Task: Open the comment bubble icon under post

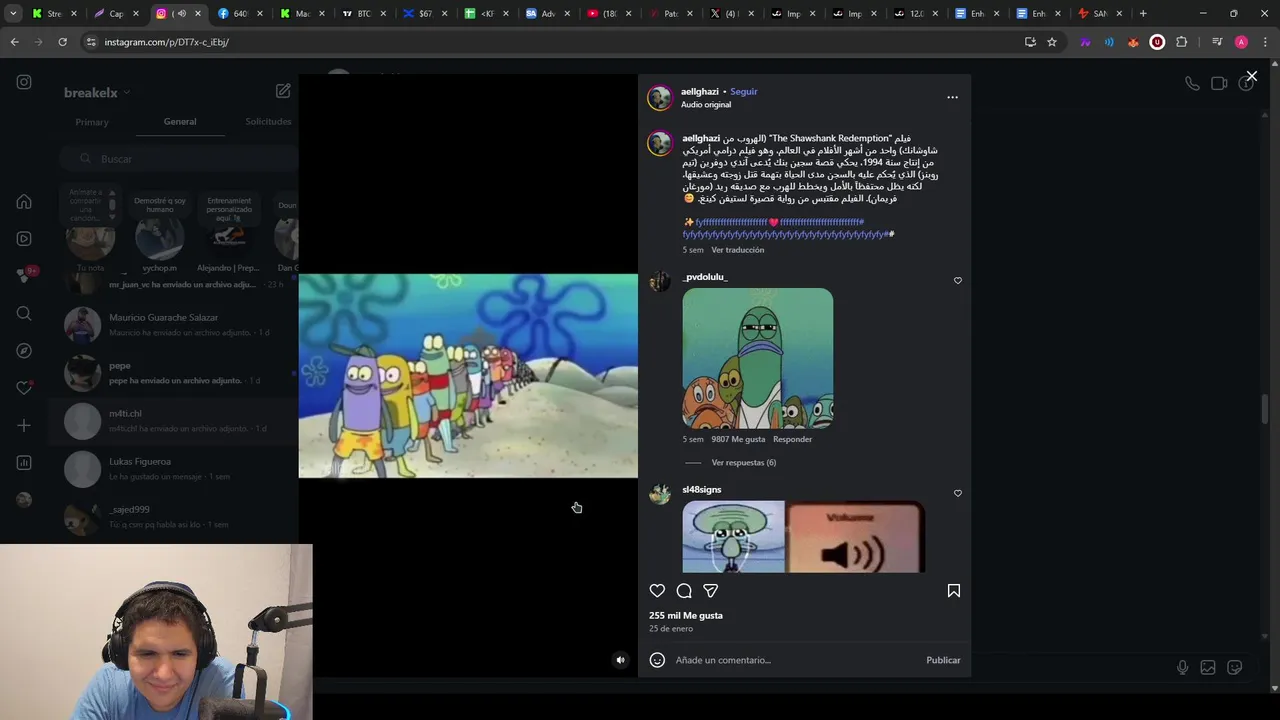Action: tap(684, 591)
